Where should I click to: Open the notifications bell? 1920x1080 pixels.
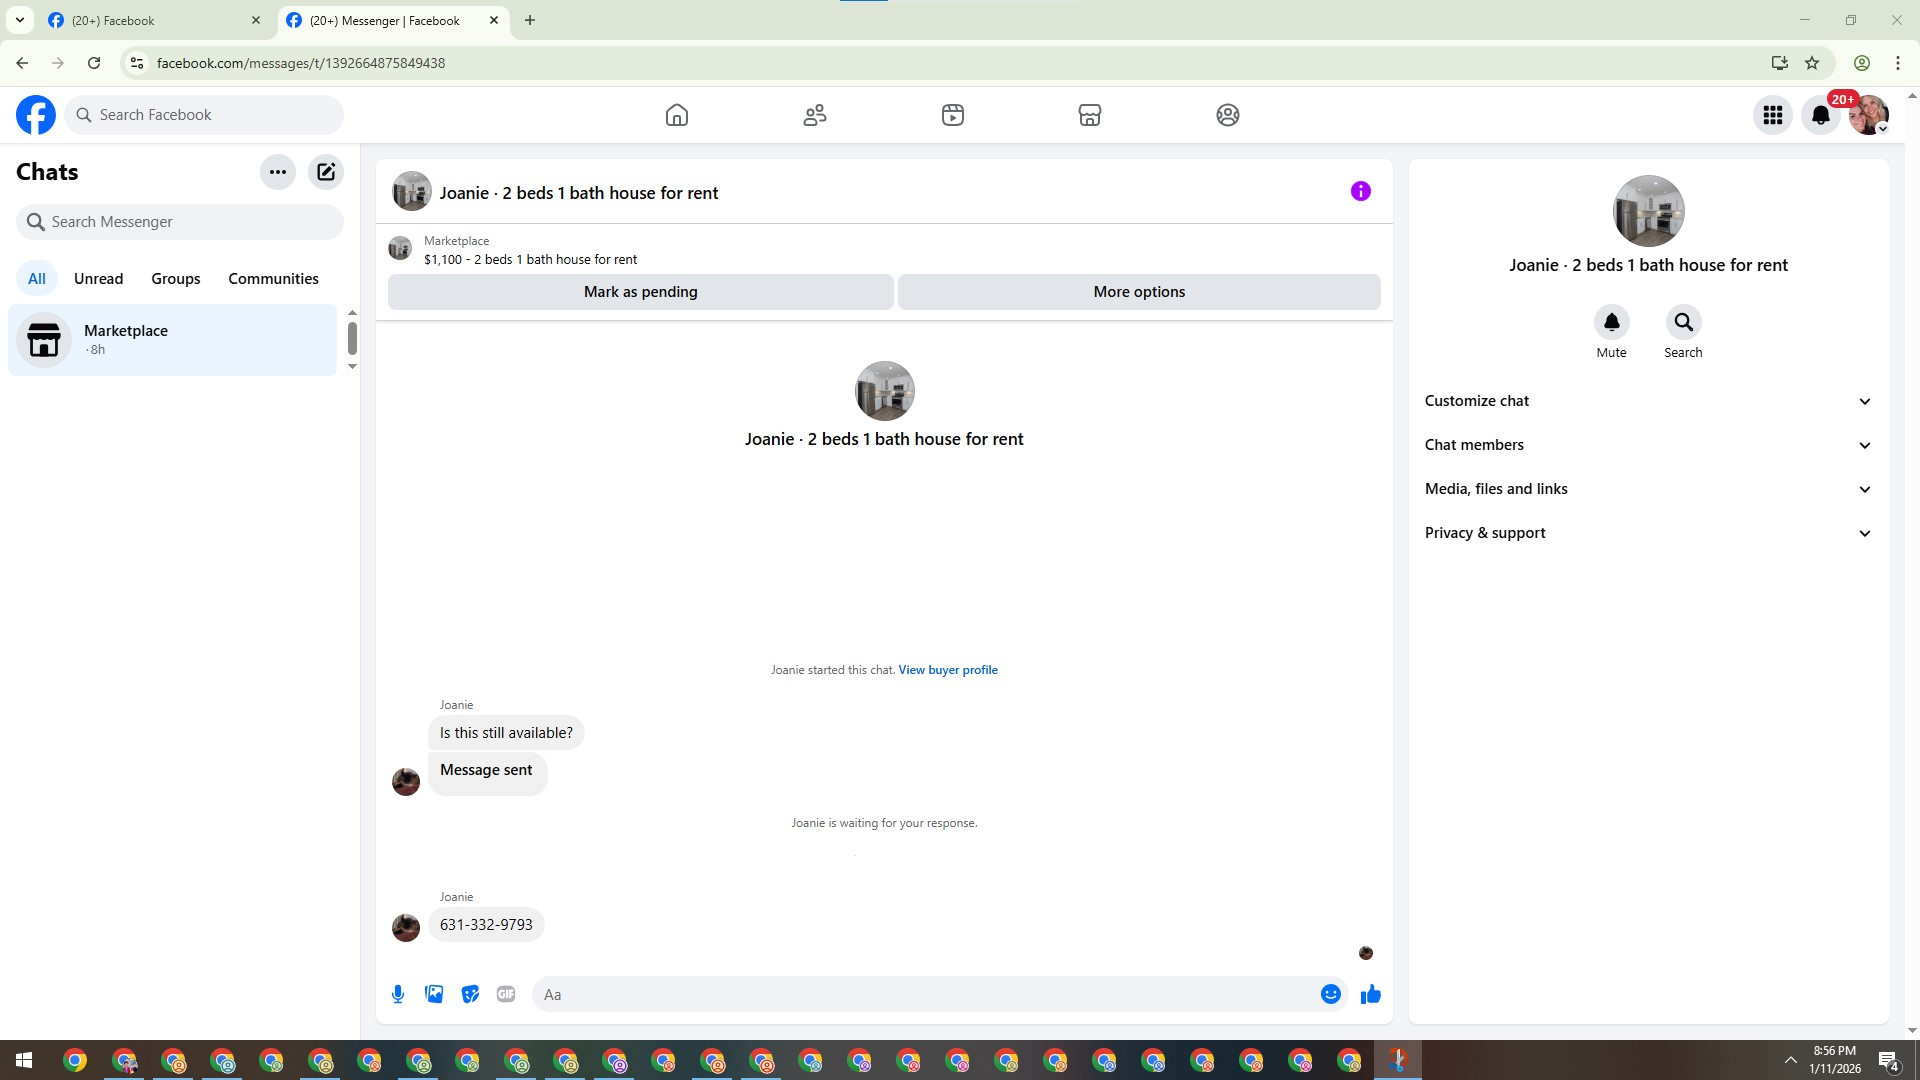1821,115
